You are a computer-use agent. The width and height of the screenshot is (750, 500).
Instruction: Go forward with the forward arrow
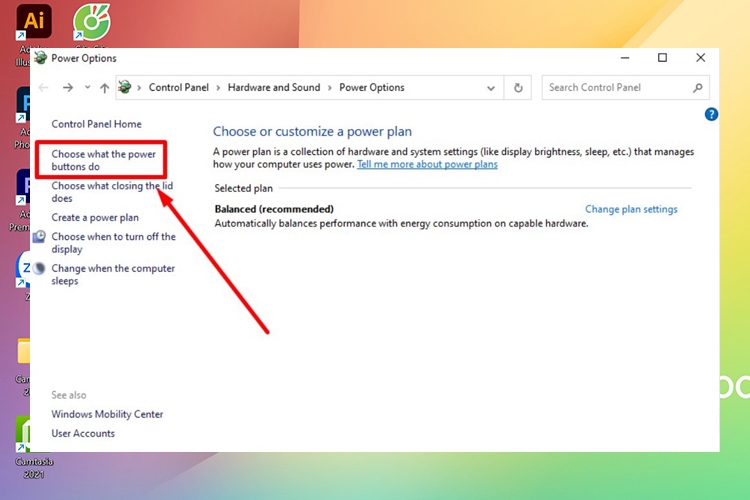68,88
